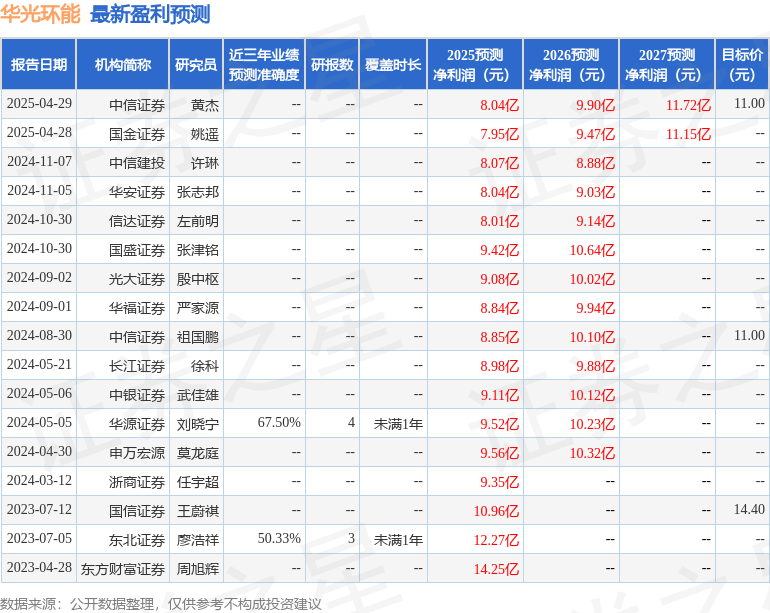Click institution 申万宏源
Viewport: 770px width, 613px height.
[137, 453]
